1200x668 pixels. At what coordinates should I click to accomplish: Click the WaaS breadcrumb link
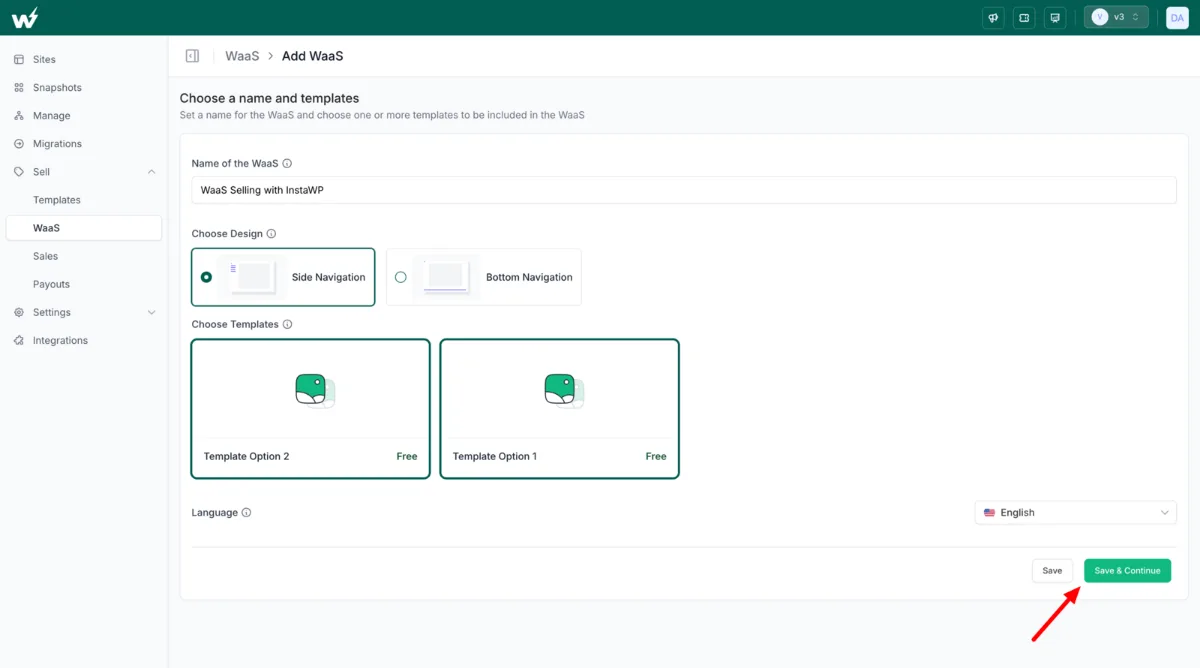click(242, 56)
